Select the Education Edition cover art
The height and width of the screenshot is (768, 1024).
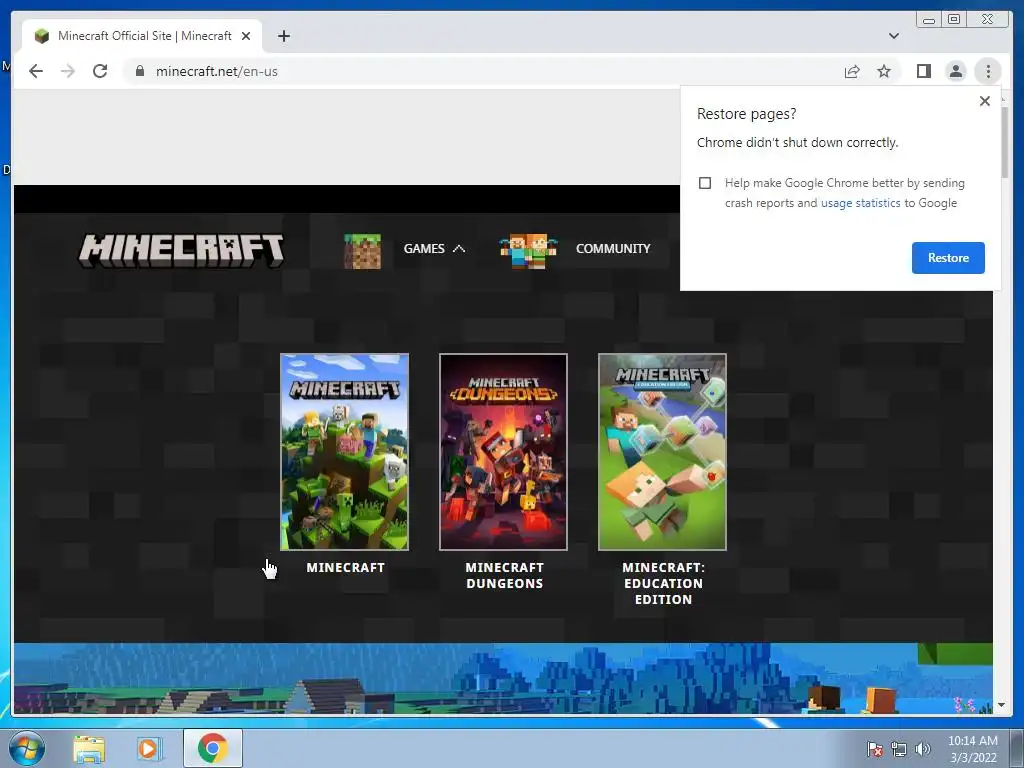pyautogui.click(x=662, y=452)
